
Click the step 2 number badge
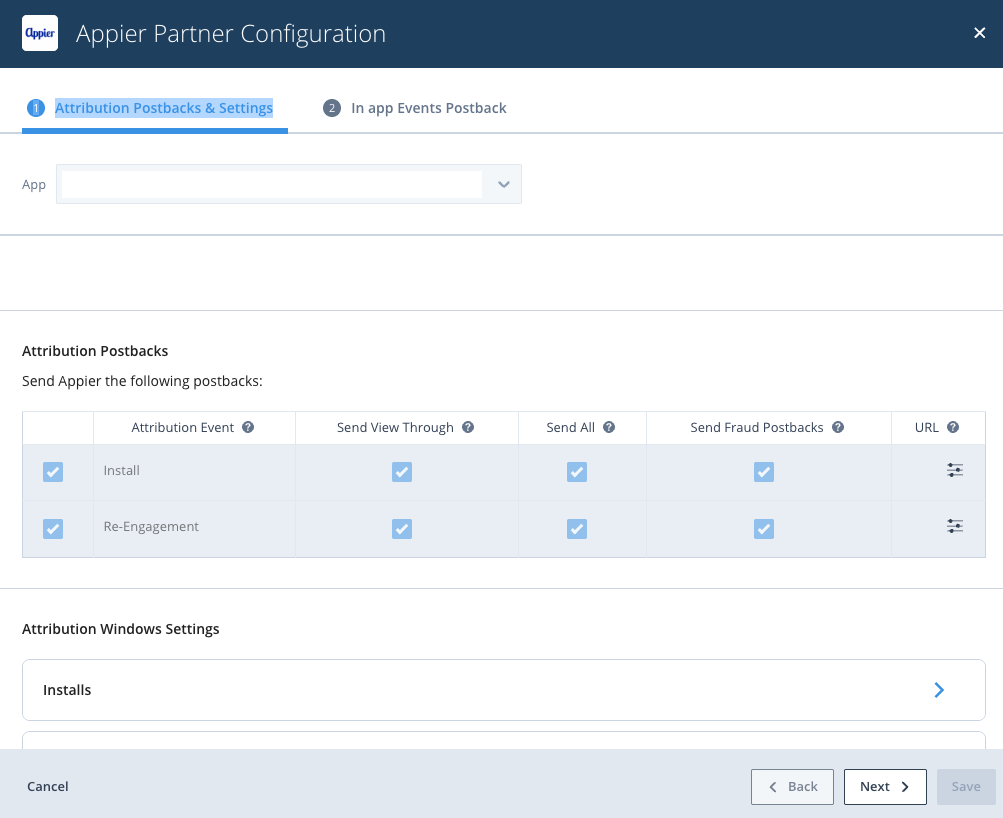331,108
